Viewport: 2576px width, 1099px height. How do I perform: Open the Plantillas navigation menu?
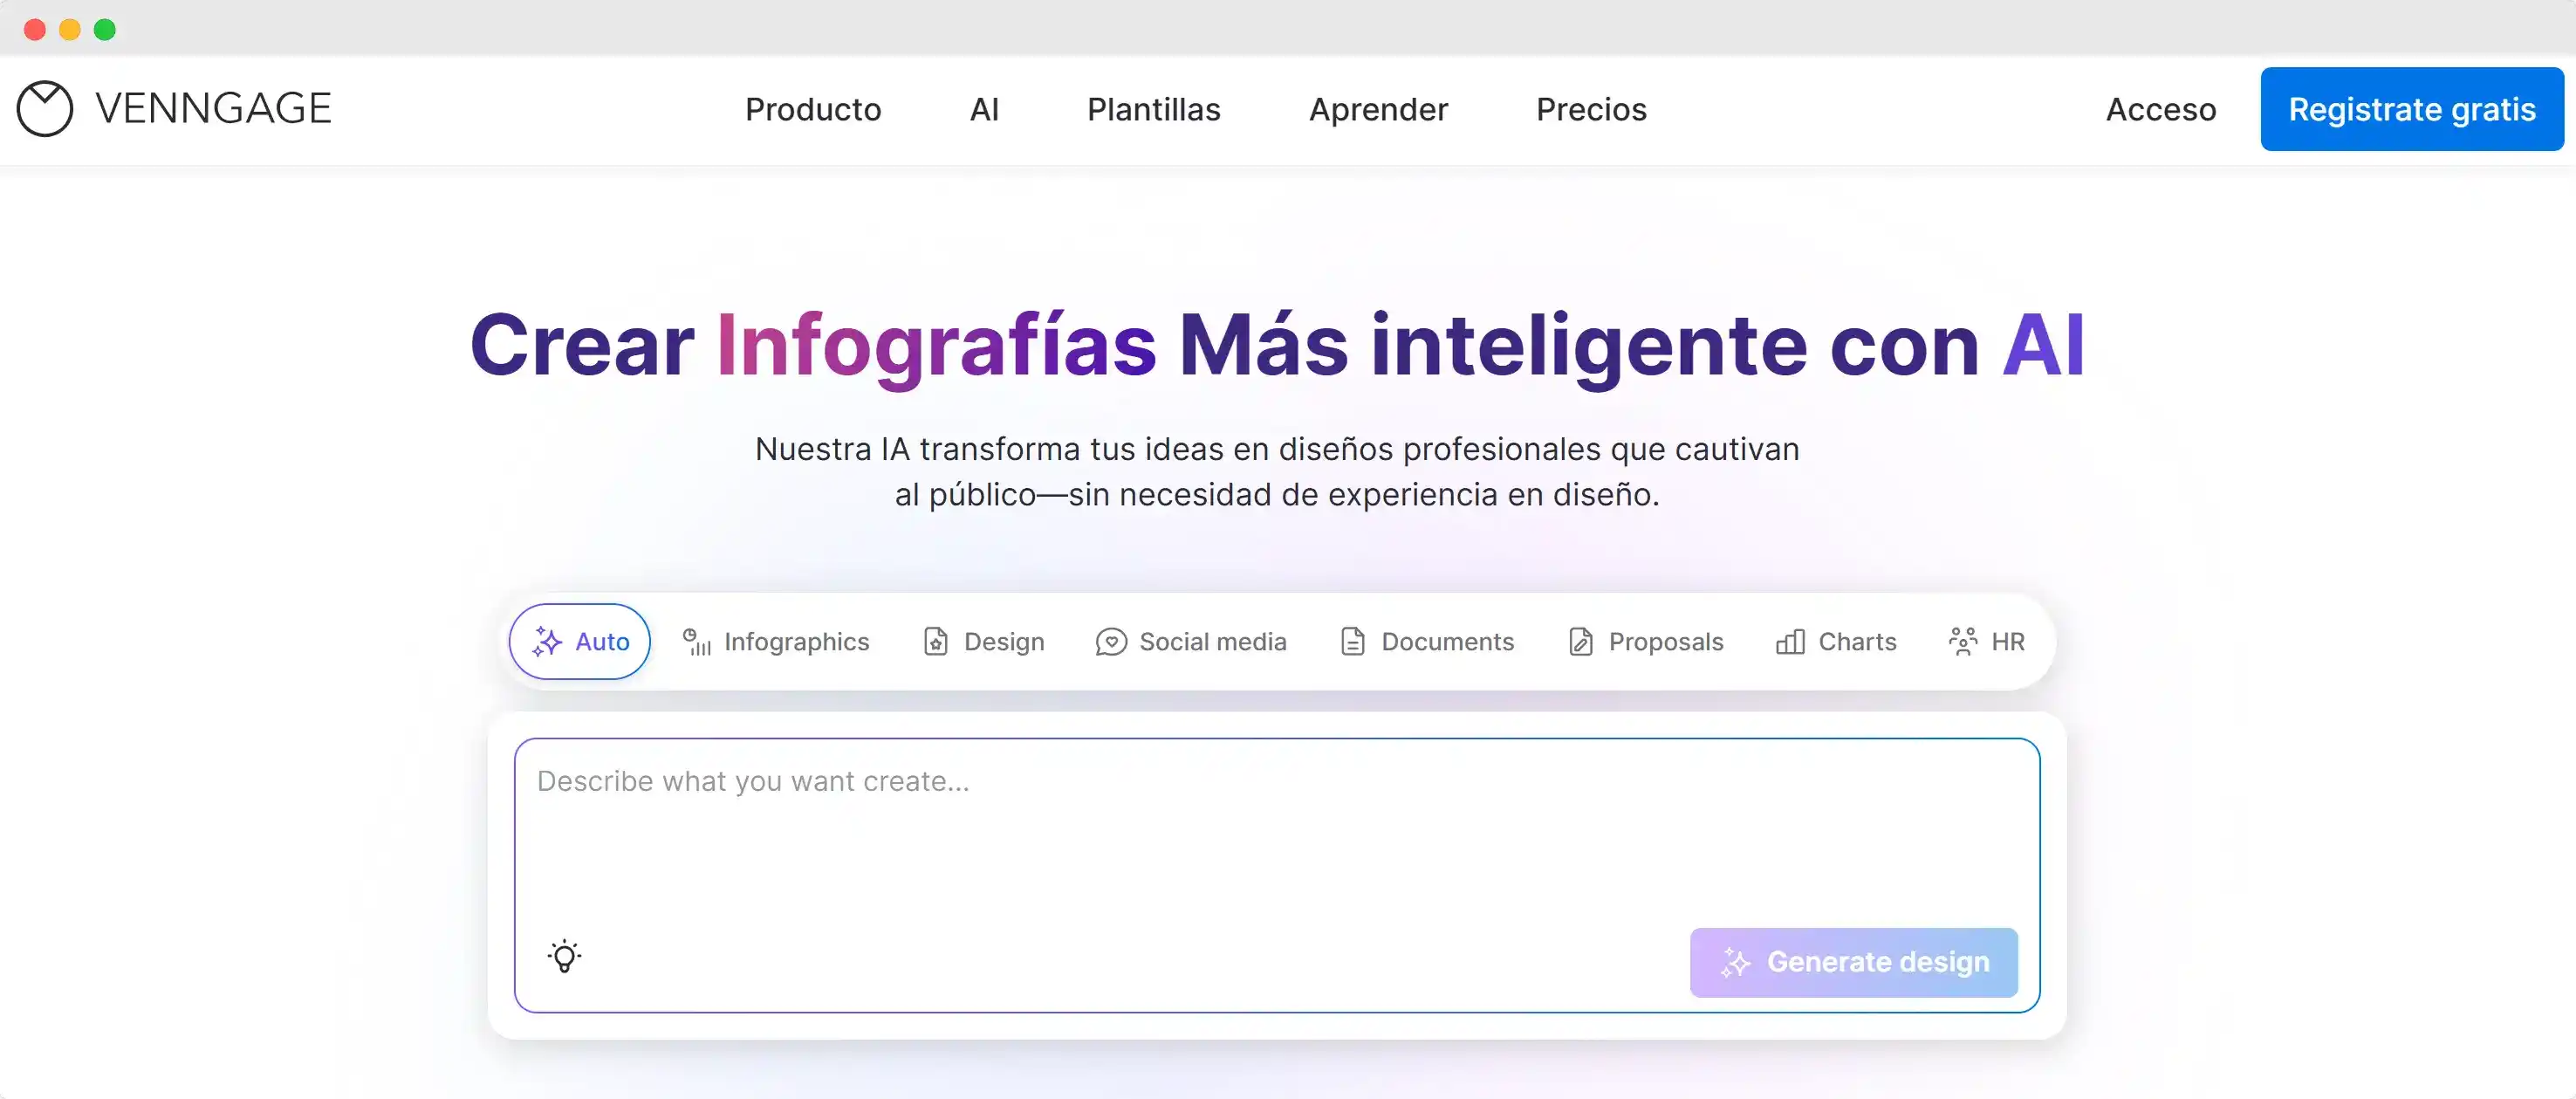click(x=1153, y=109)
